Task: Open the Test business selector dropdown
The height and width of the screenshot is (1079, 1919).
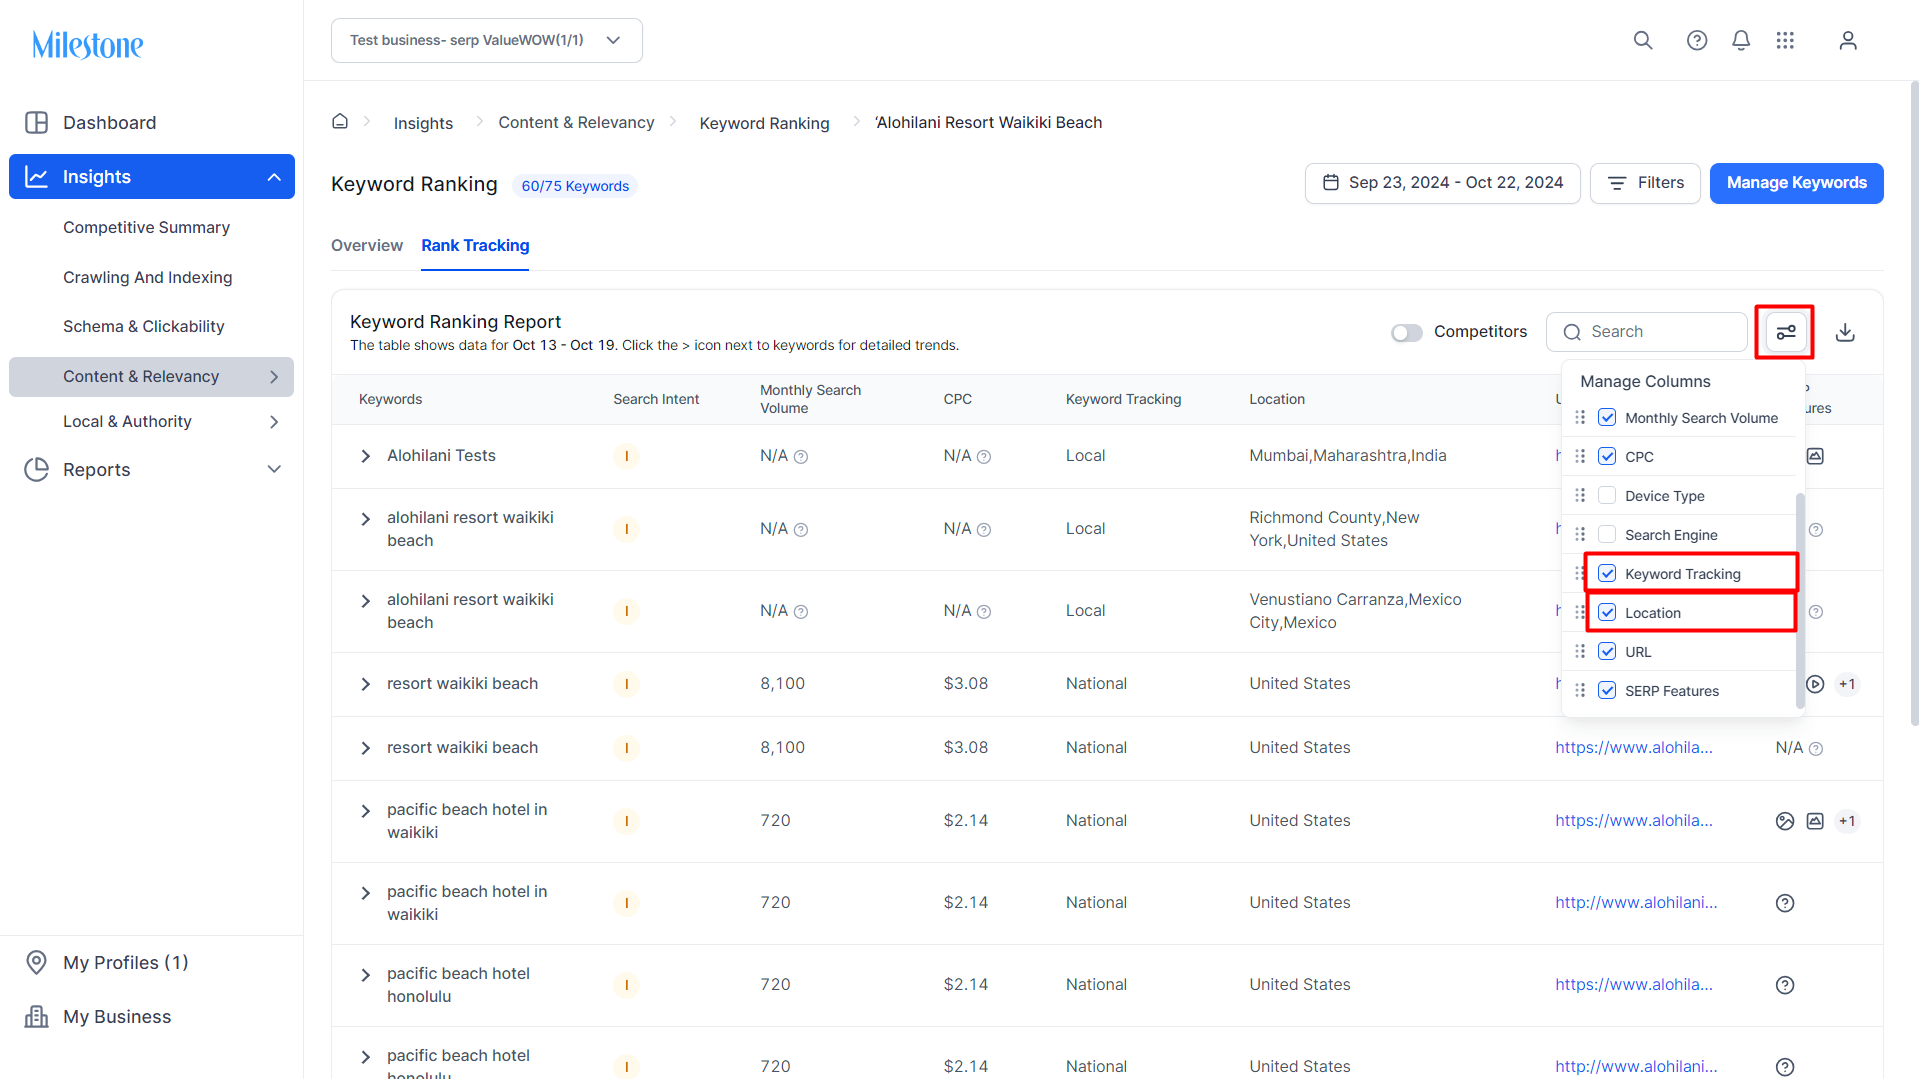Action: (487, 40)
